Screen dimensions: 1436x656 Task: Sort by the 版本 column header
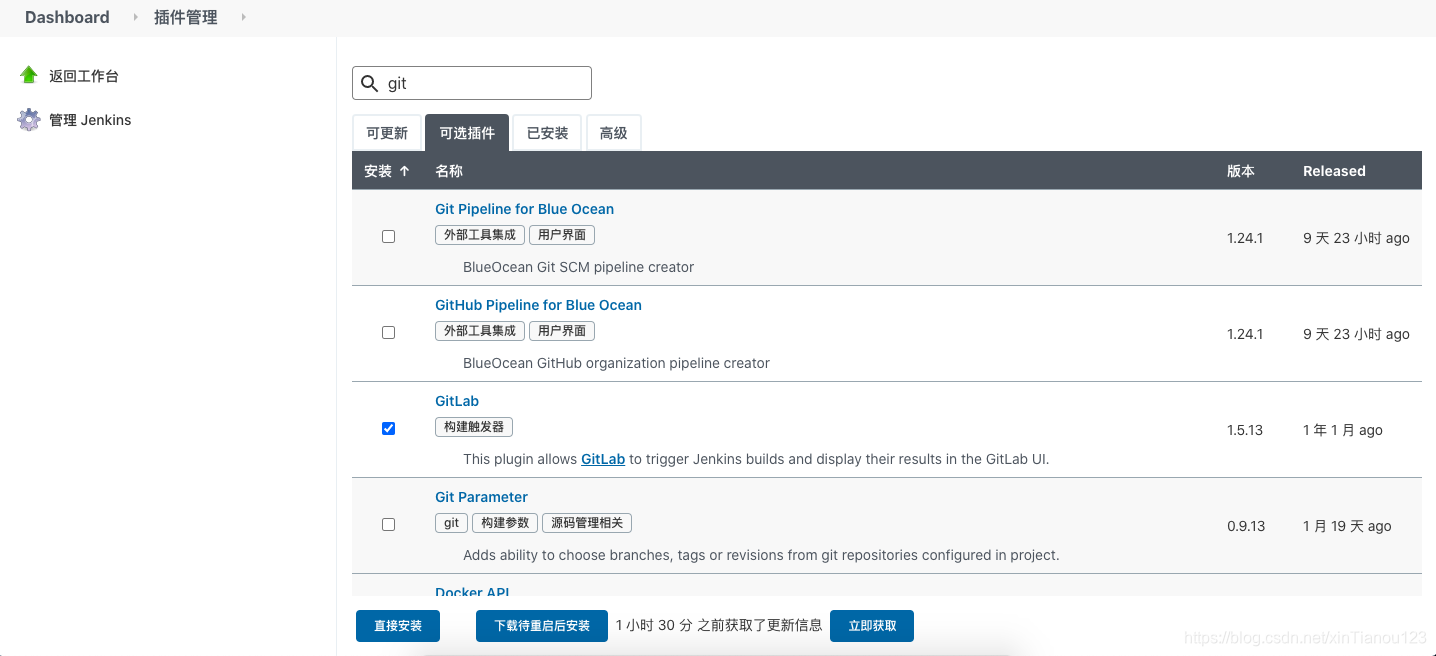point(1241,171)
